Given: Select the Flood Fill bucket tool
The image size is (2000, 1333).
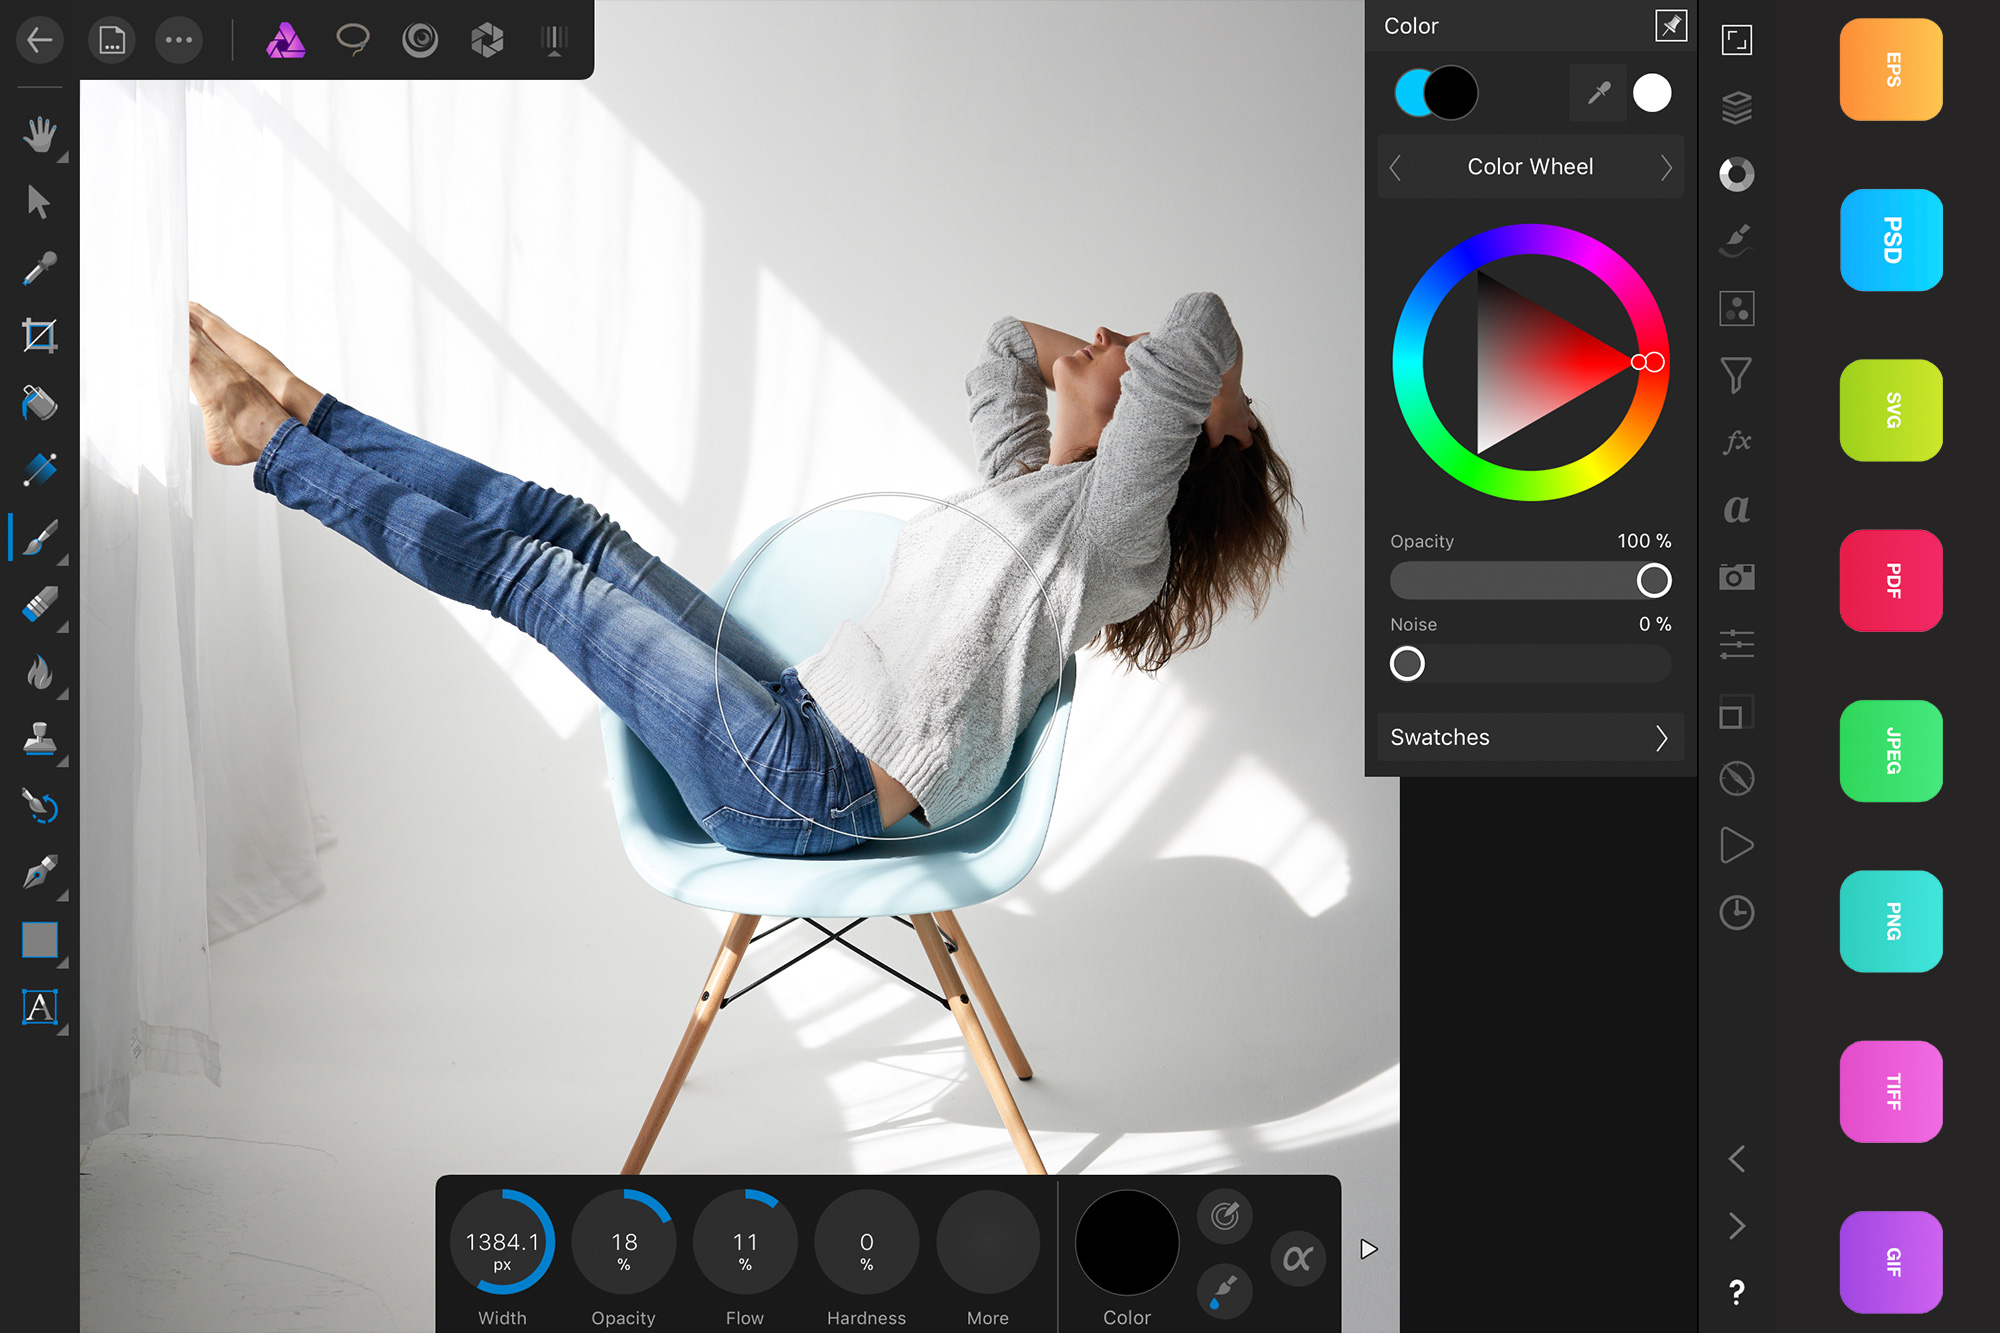Looking at the screenshot, I should coord(39,403).
